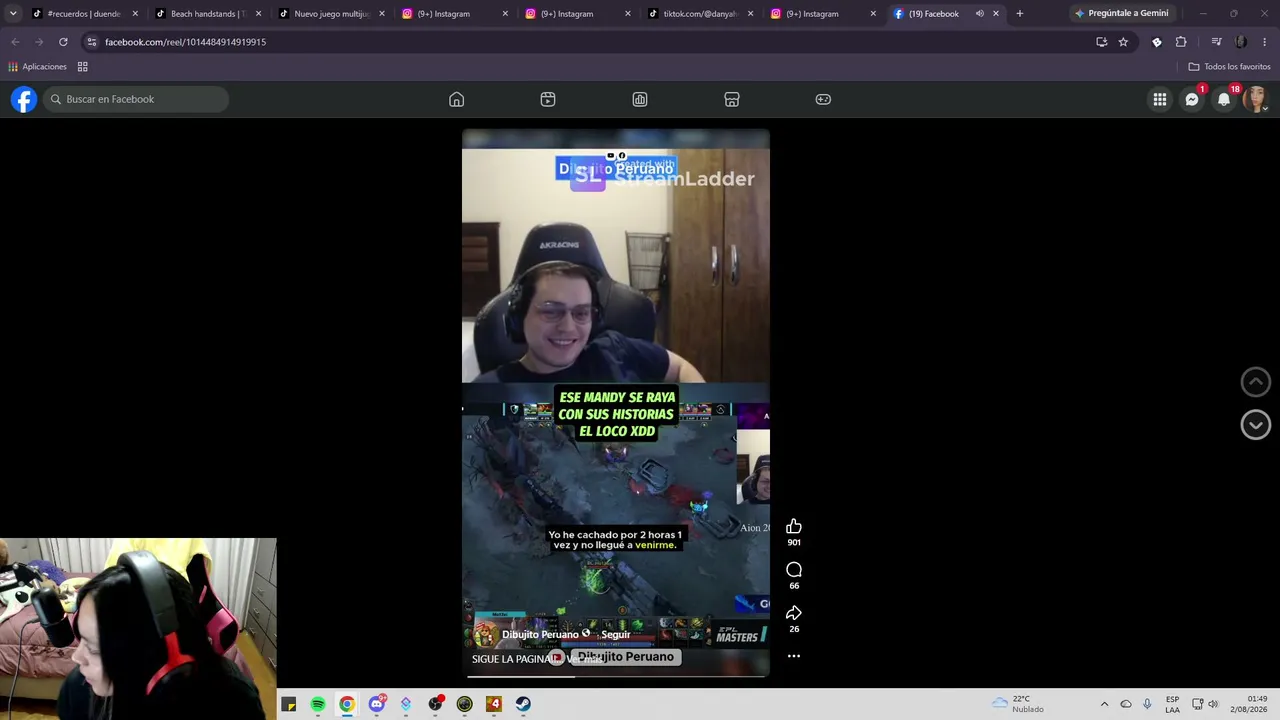The width and height of the screenshot is (1280, 720).
Task: Bookmark this page with star icon
Action: [1123, 42]
